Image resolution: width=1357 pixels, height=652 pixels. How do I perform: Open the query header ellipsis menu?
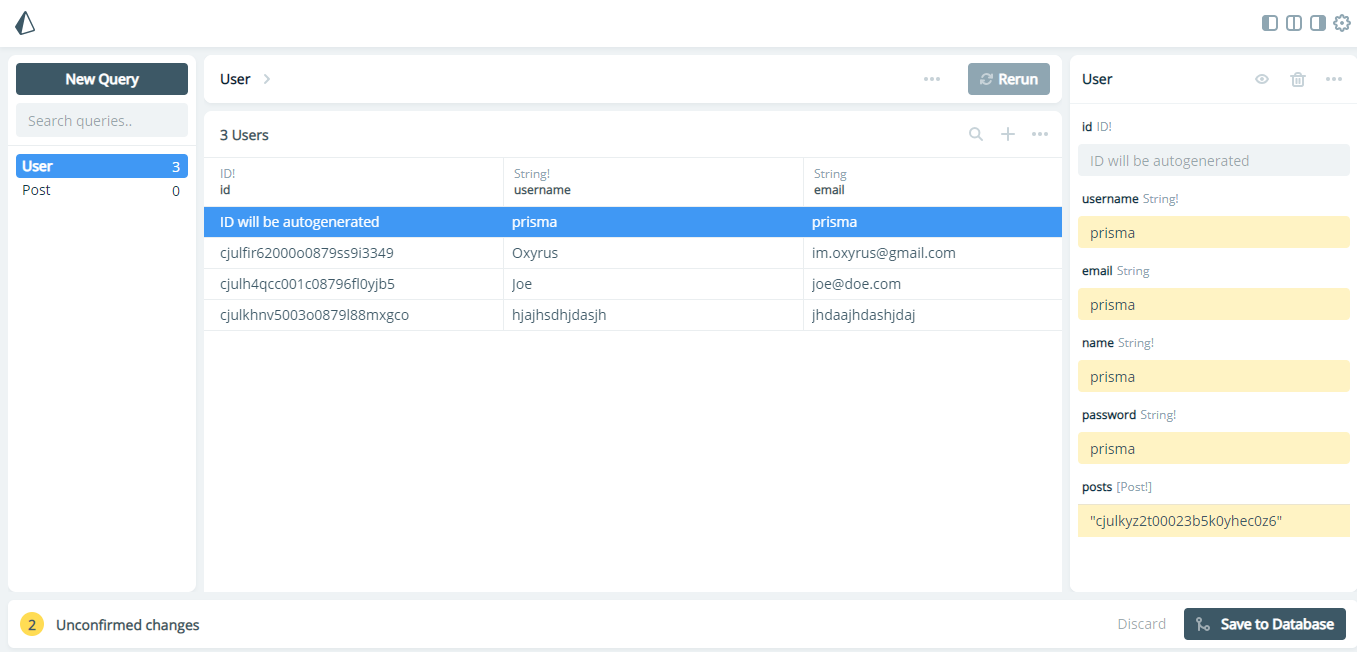[x=931, y=78]
